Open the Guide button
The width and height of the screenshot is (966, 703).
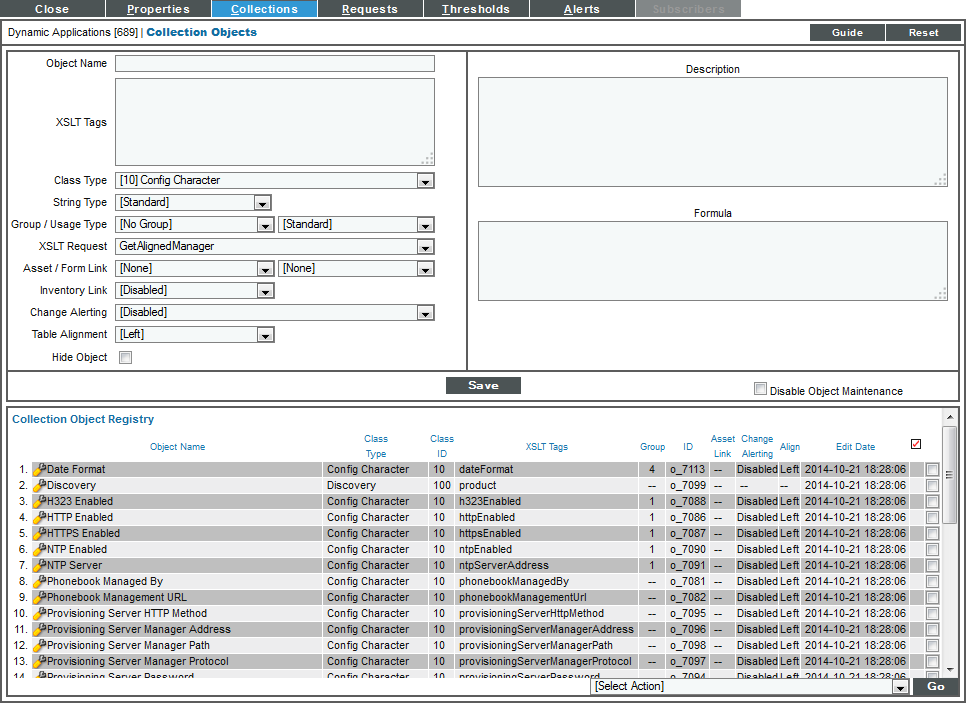[x=846, y=32]
